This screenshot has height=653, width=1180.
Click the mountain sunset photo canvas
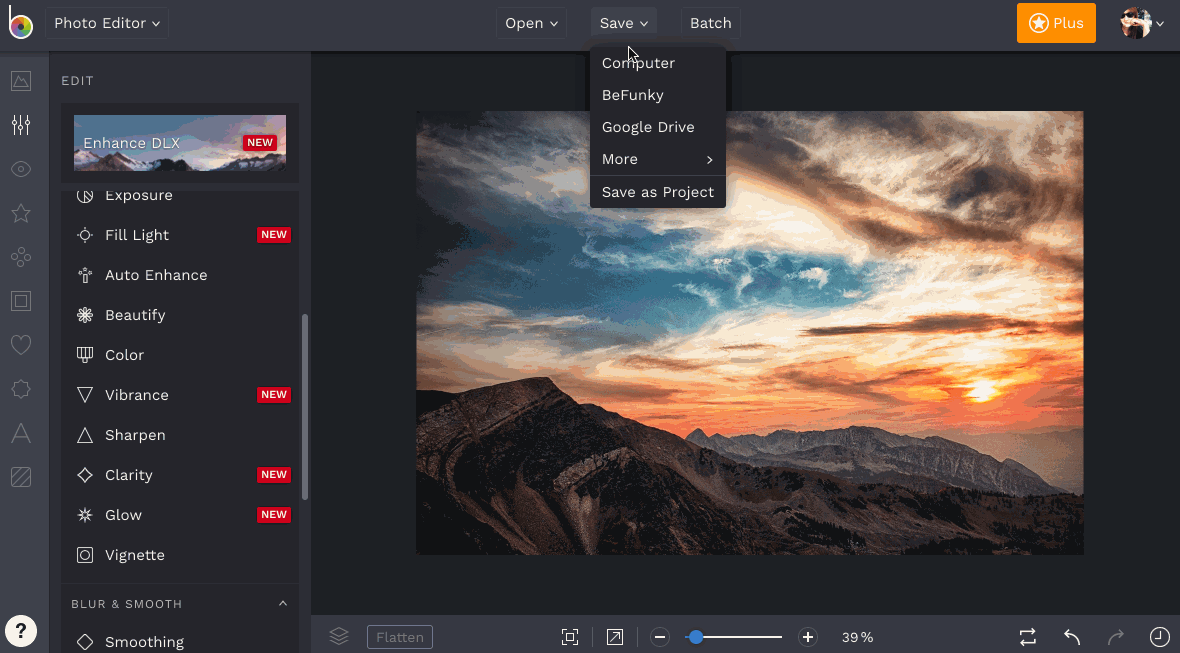750,333
